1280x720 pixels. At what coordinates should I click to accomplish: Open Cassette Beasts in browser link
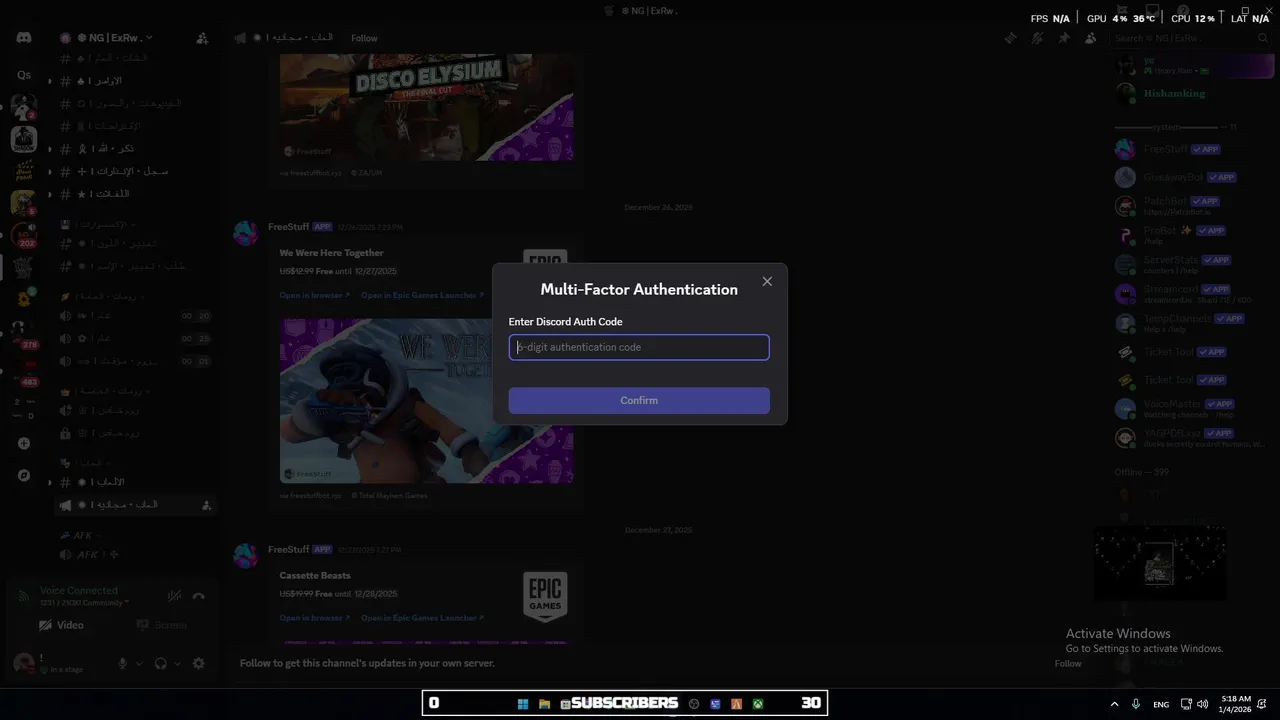314,617
